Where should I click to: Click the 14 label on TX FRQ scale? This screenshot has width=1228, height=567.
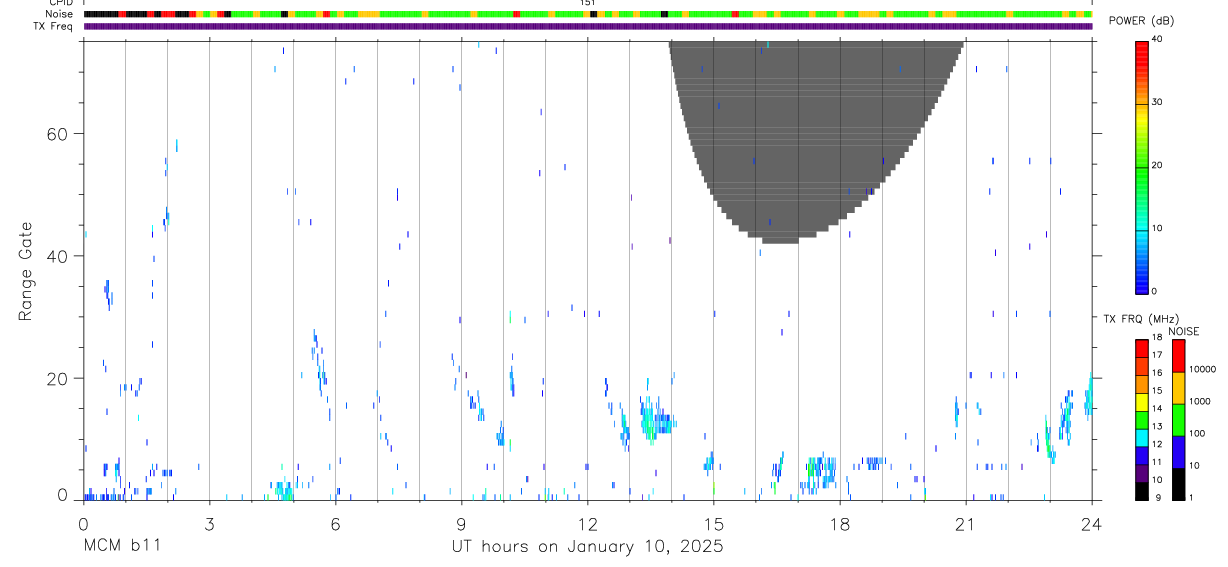[x=1156, y=408]
